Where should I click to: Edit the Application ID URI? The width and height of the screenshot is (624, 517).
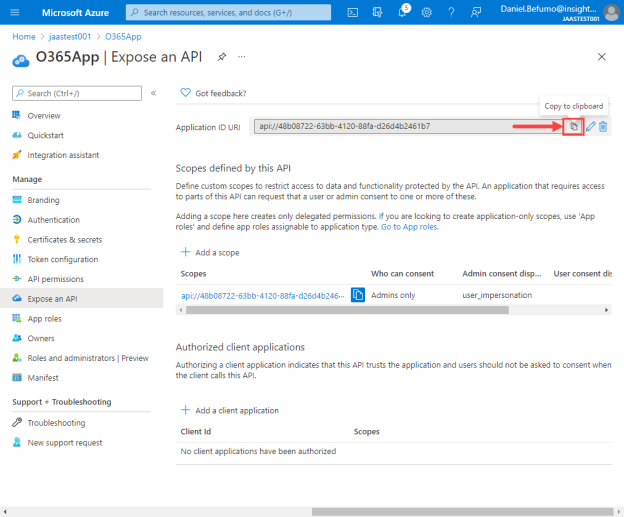tap(591, 127)
